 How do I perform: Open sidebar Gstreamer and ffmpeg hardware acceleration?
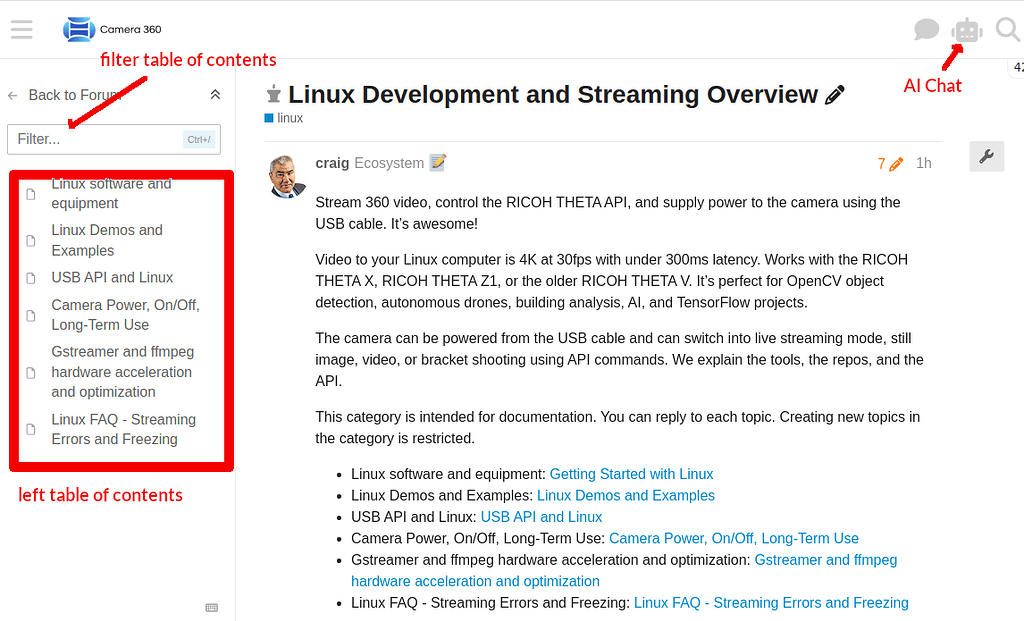point(123,372)
